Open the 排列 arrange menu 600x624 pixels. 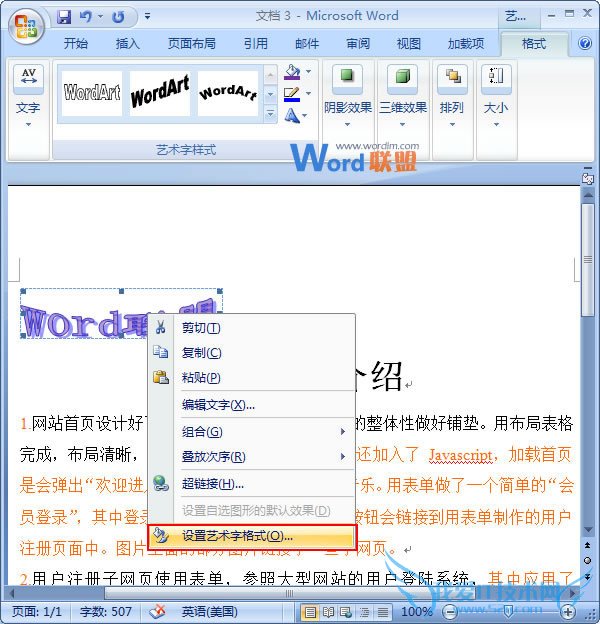(452, 96)
